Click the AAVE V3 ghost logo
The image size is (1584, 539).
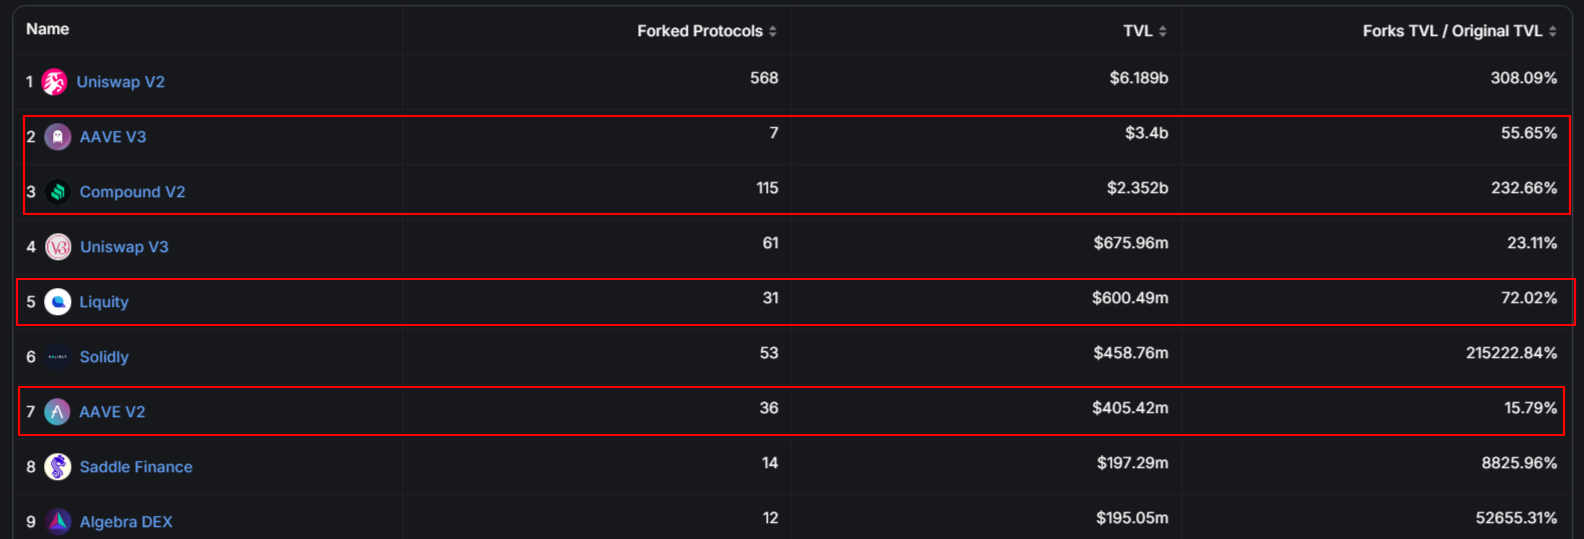(x=58, y=137)
